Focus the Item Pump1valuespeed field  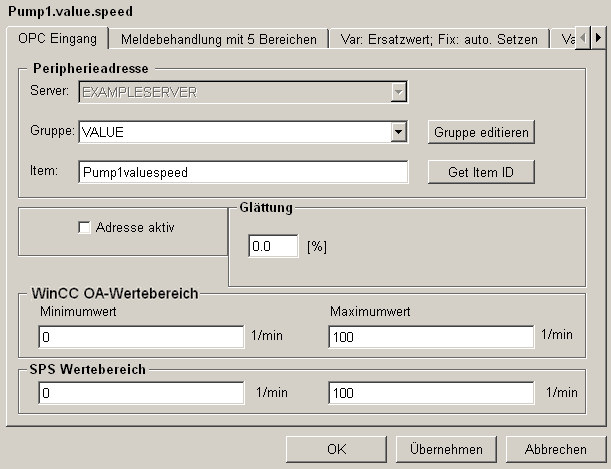point(243,172)
